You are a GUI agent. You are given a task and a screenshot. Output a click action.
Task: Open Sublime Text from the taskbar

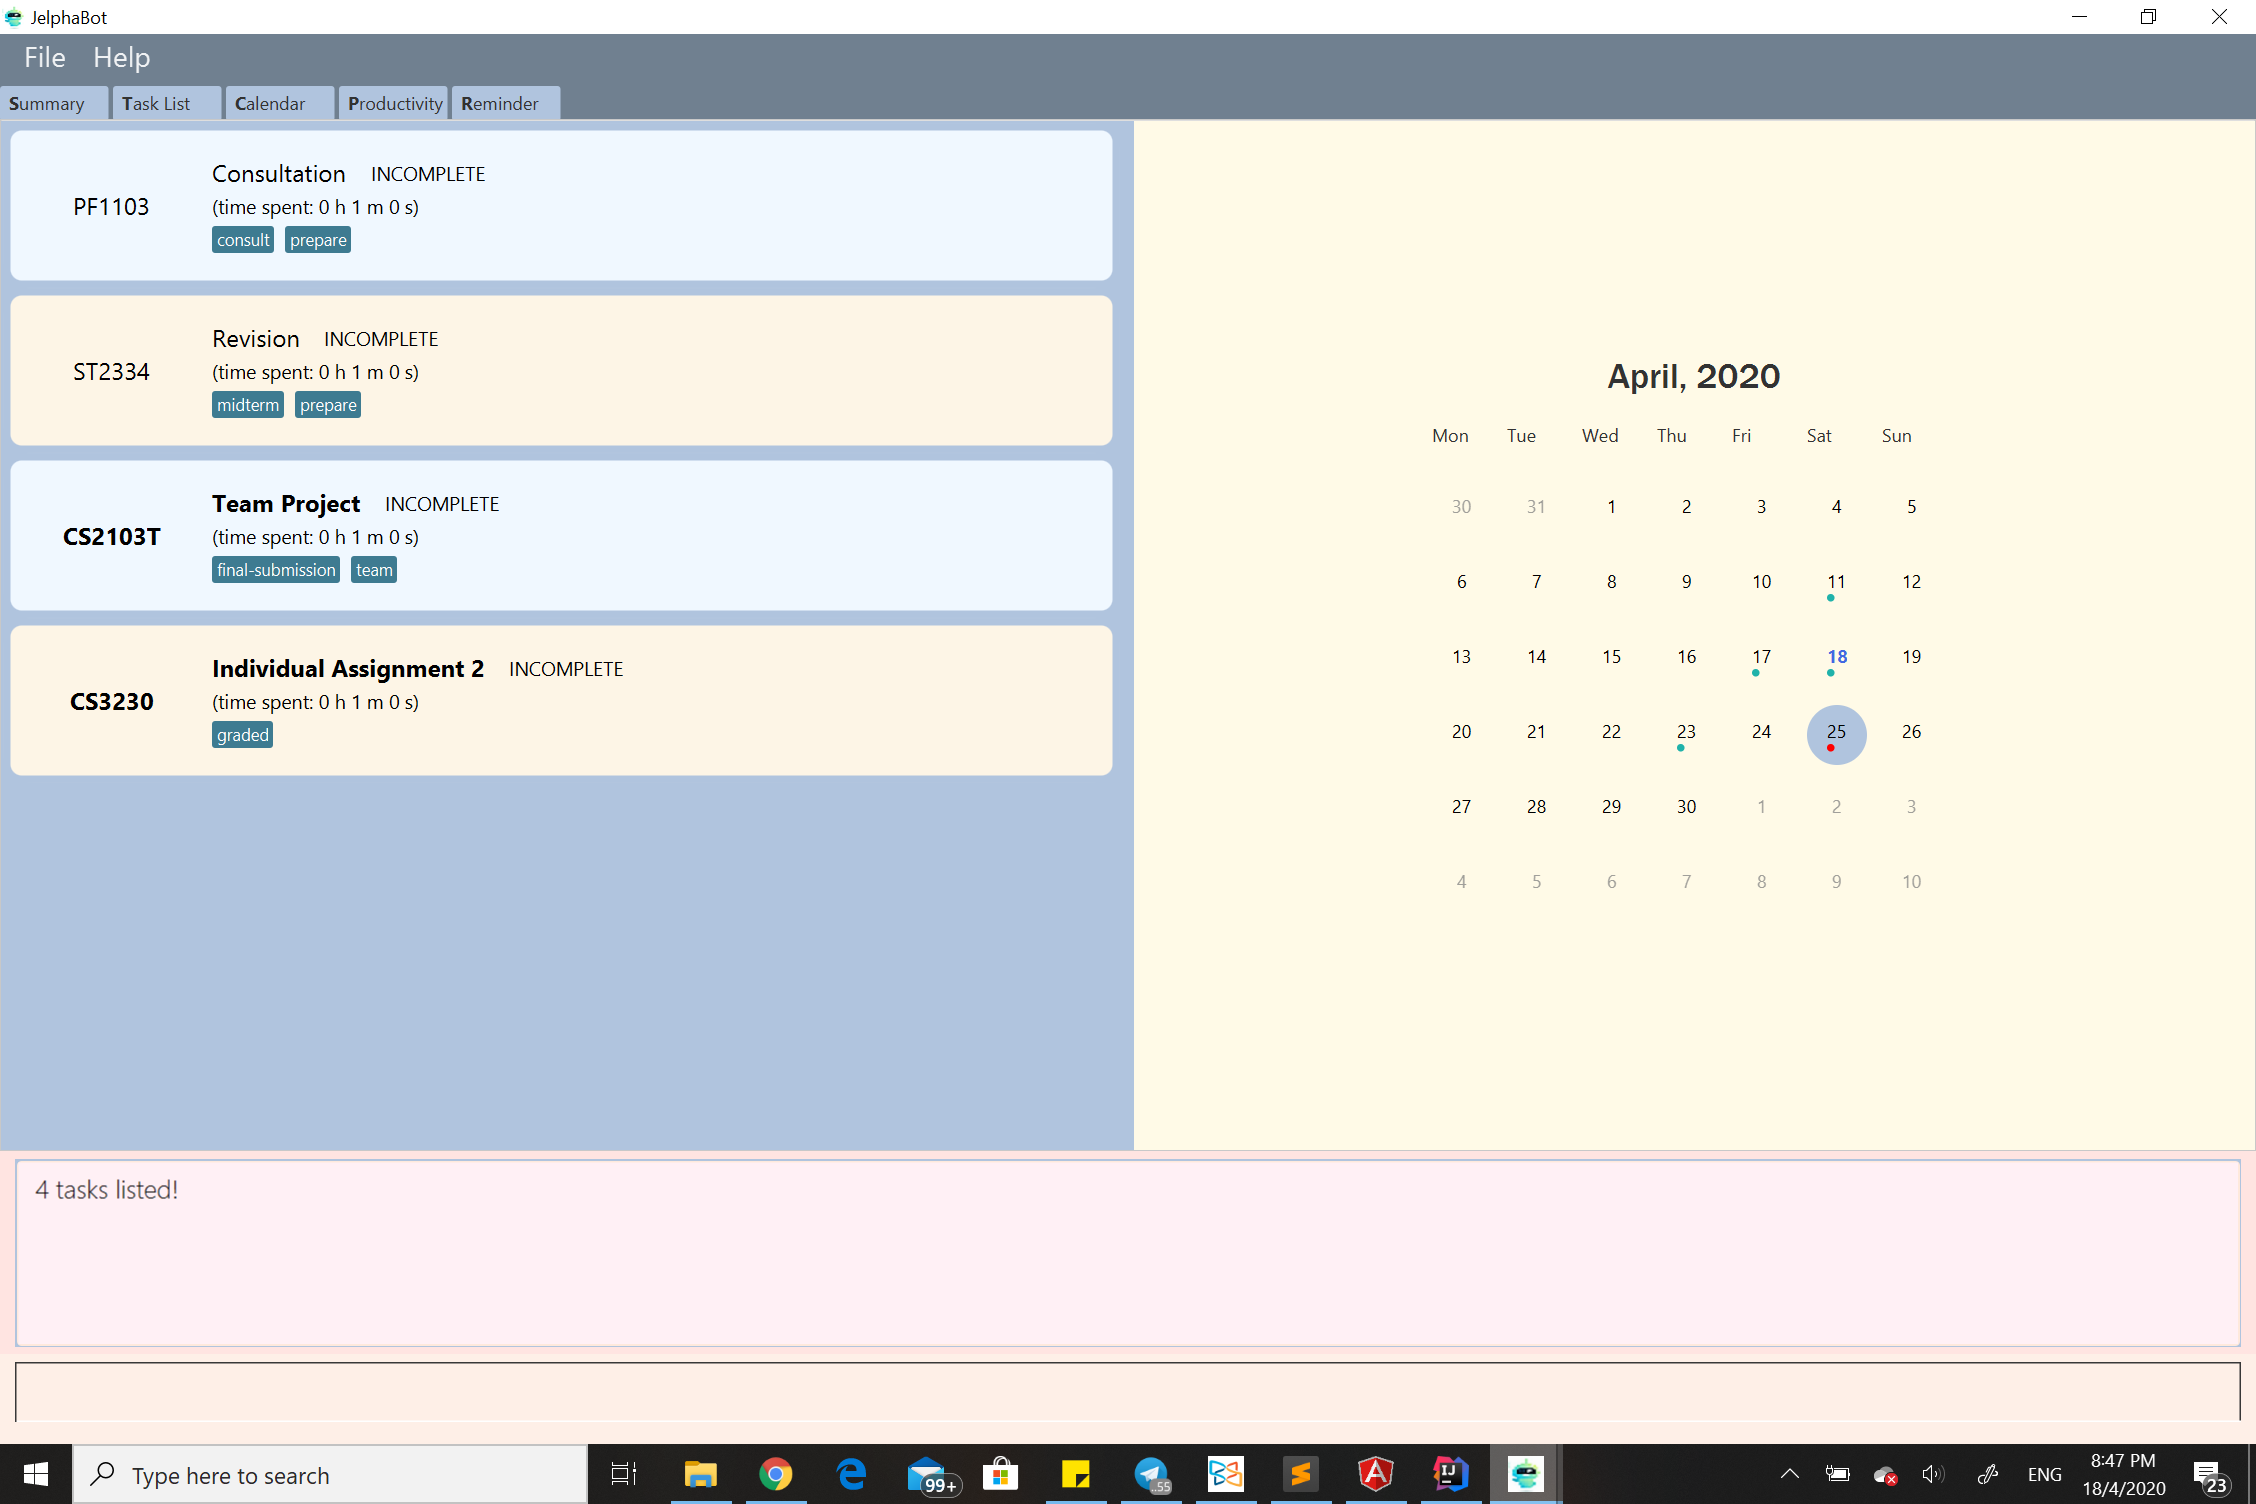[x=1300, y=1474]
